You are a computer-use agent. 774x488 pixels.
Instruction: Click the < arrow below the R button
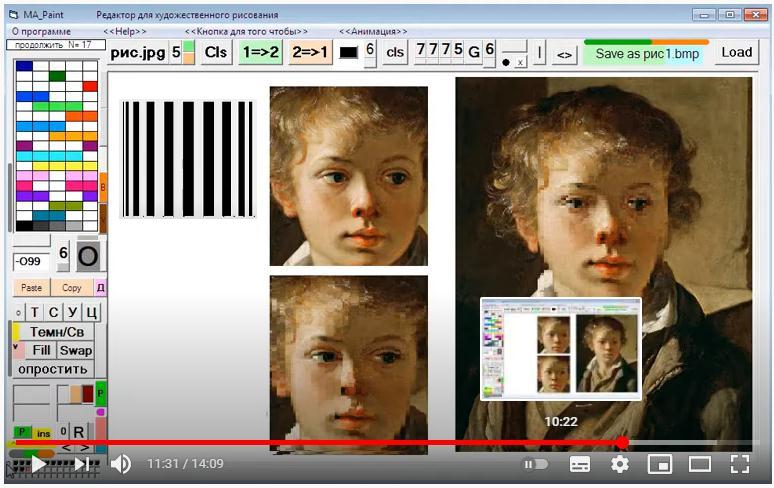pos(66,448)
